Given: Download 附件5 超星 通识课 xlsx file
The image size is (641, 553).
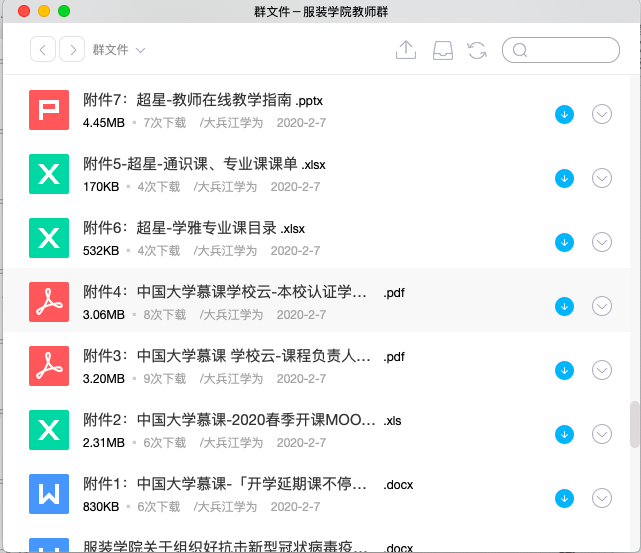Looking at the screenshot, I should click(564, 178).
